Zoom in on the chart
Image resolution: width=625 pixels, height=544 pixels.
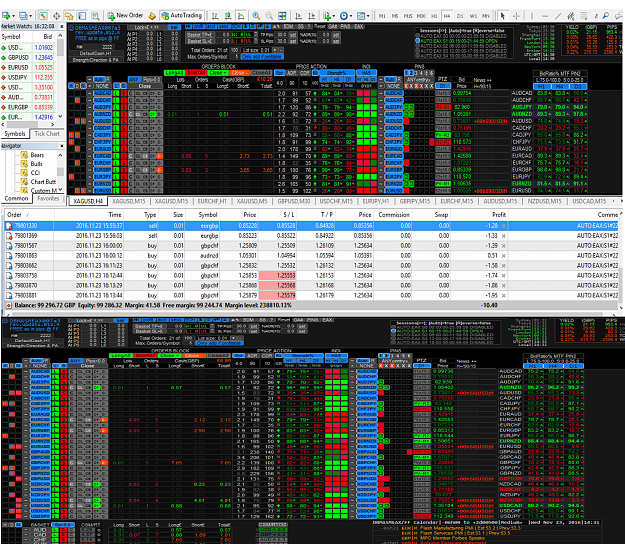[256, 16]
